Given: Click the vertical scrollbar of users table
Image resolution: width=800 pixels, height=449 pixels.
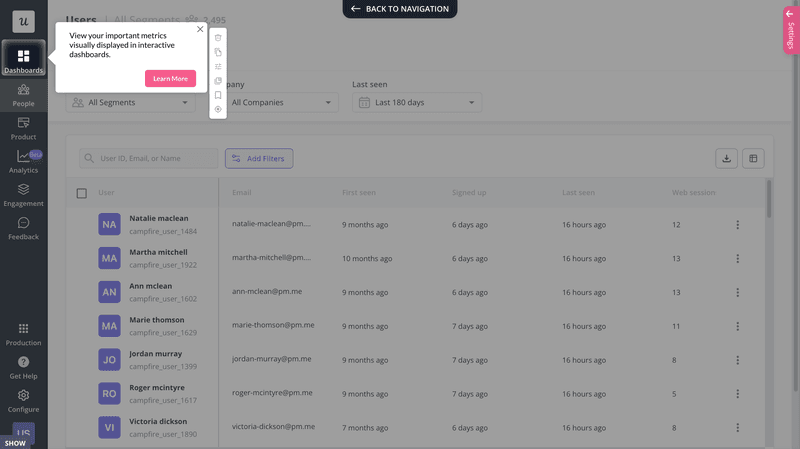Looking at the screenshot, I should point(768,200).
